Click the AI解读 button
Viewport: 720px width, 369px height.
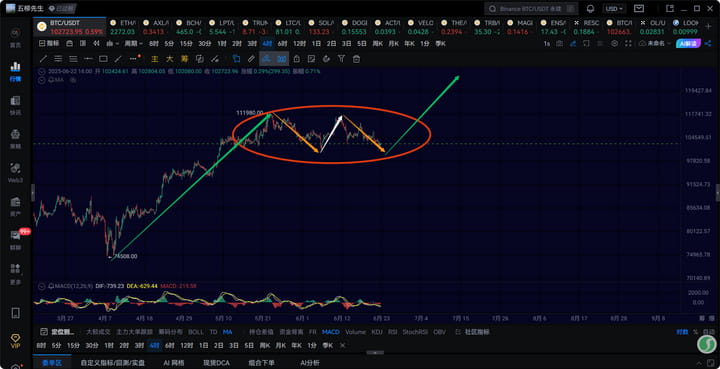tap(688, 43)
